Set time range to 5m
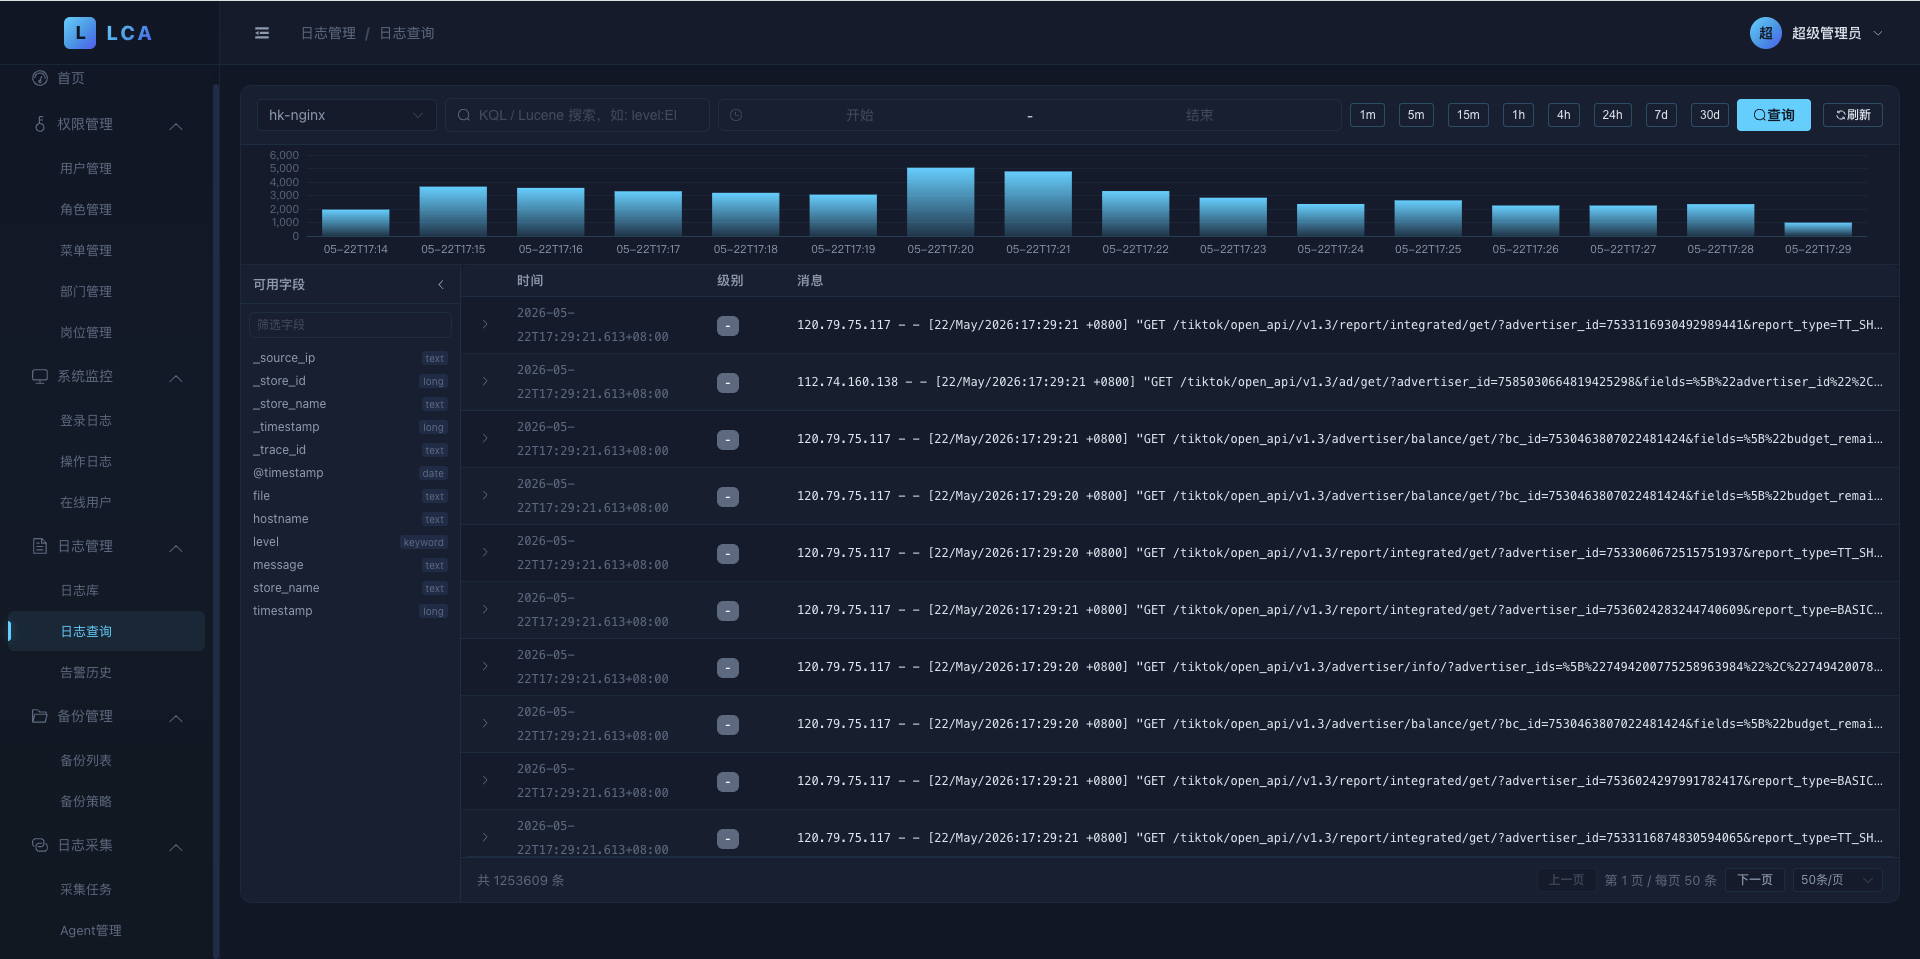This screenshot has width=1920, height=959. (x=1416, y=115)
